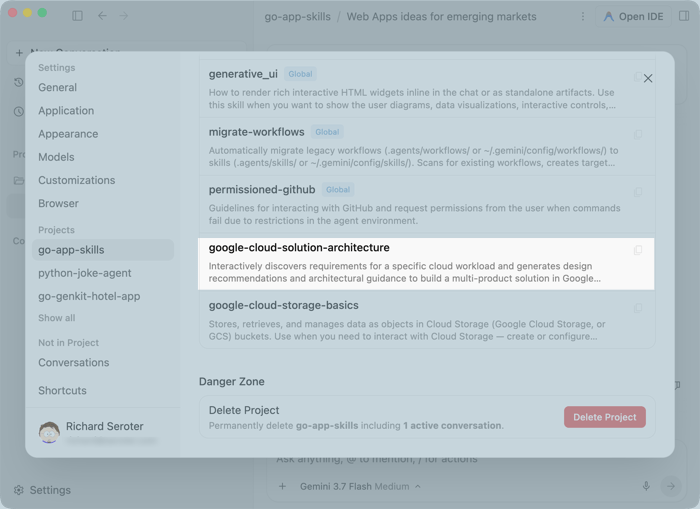
Task: Click the Settings label at bottom left
Action: click(50, 490)
